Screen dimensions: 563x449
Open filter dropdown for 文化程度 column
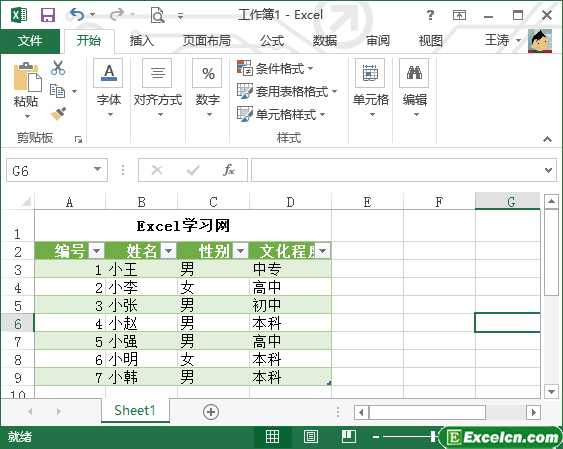point(322,251)
